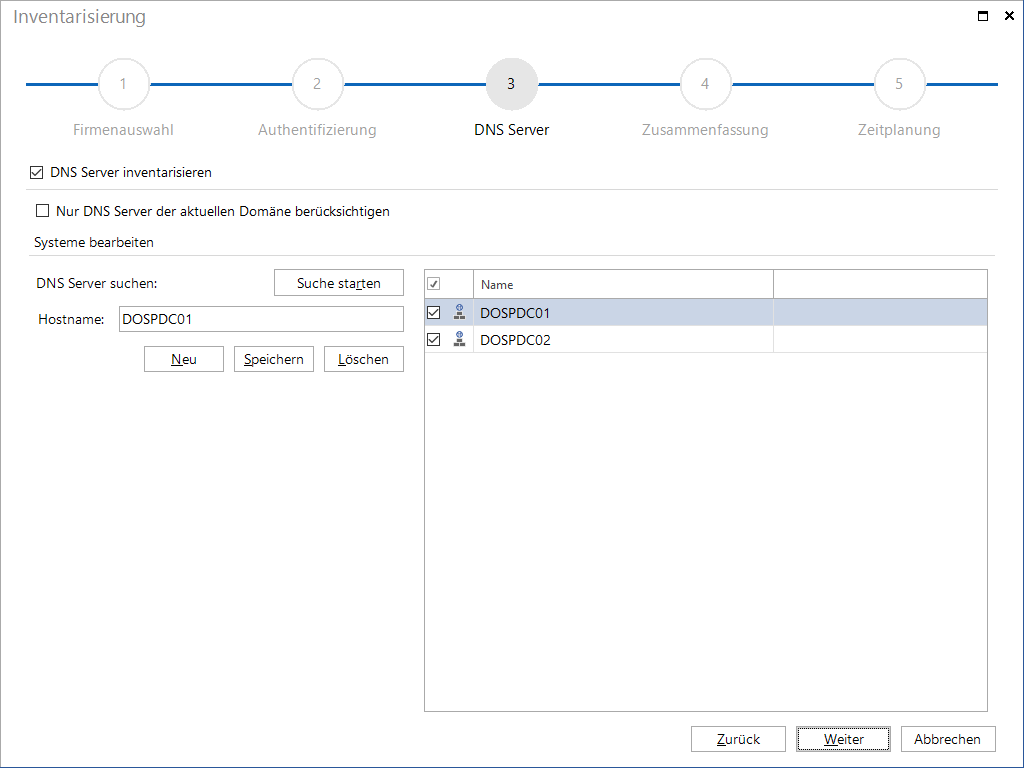This screenshot has width=1024, height=768.
Task: Go to step 1 Firmenauswahl
Action: tap(123, 84)
